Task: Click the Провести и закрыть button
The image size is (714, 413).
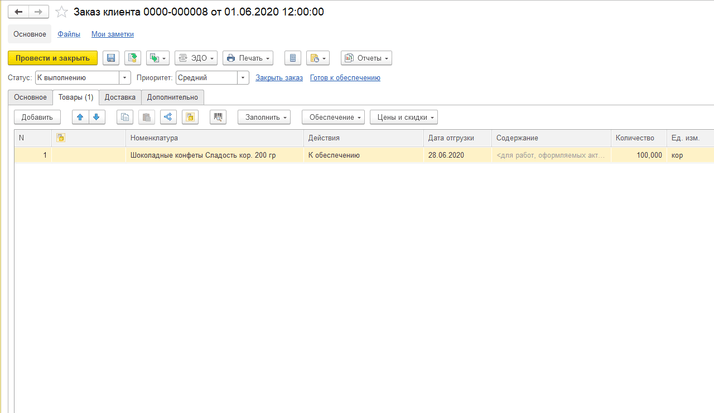Action: point(52,58)
